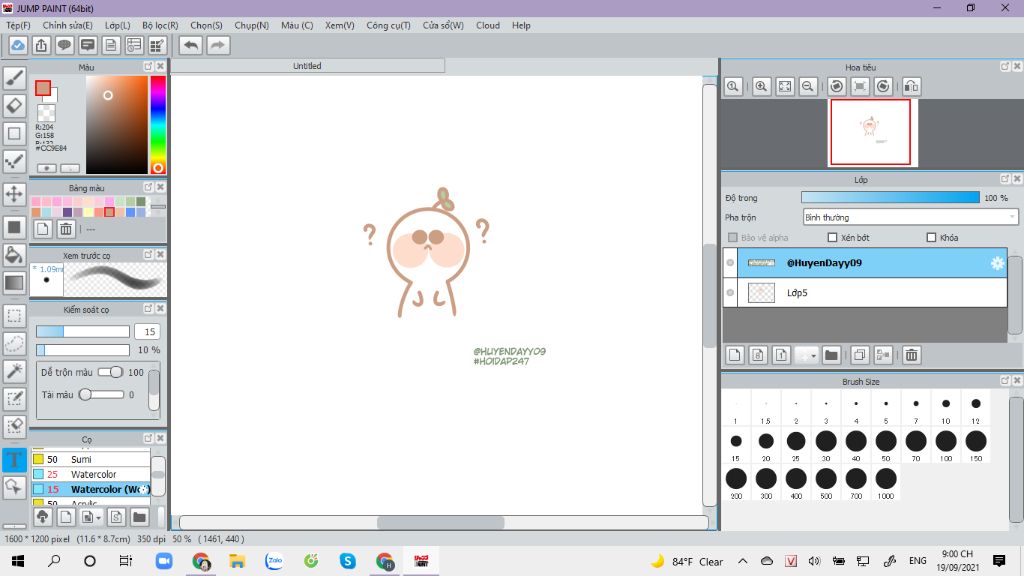The image size is (1024, 576).
Task: Show hidden system tray icons chevron
Action: [743, 561]
